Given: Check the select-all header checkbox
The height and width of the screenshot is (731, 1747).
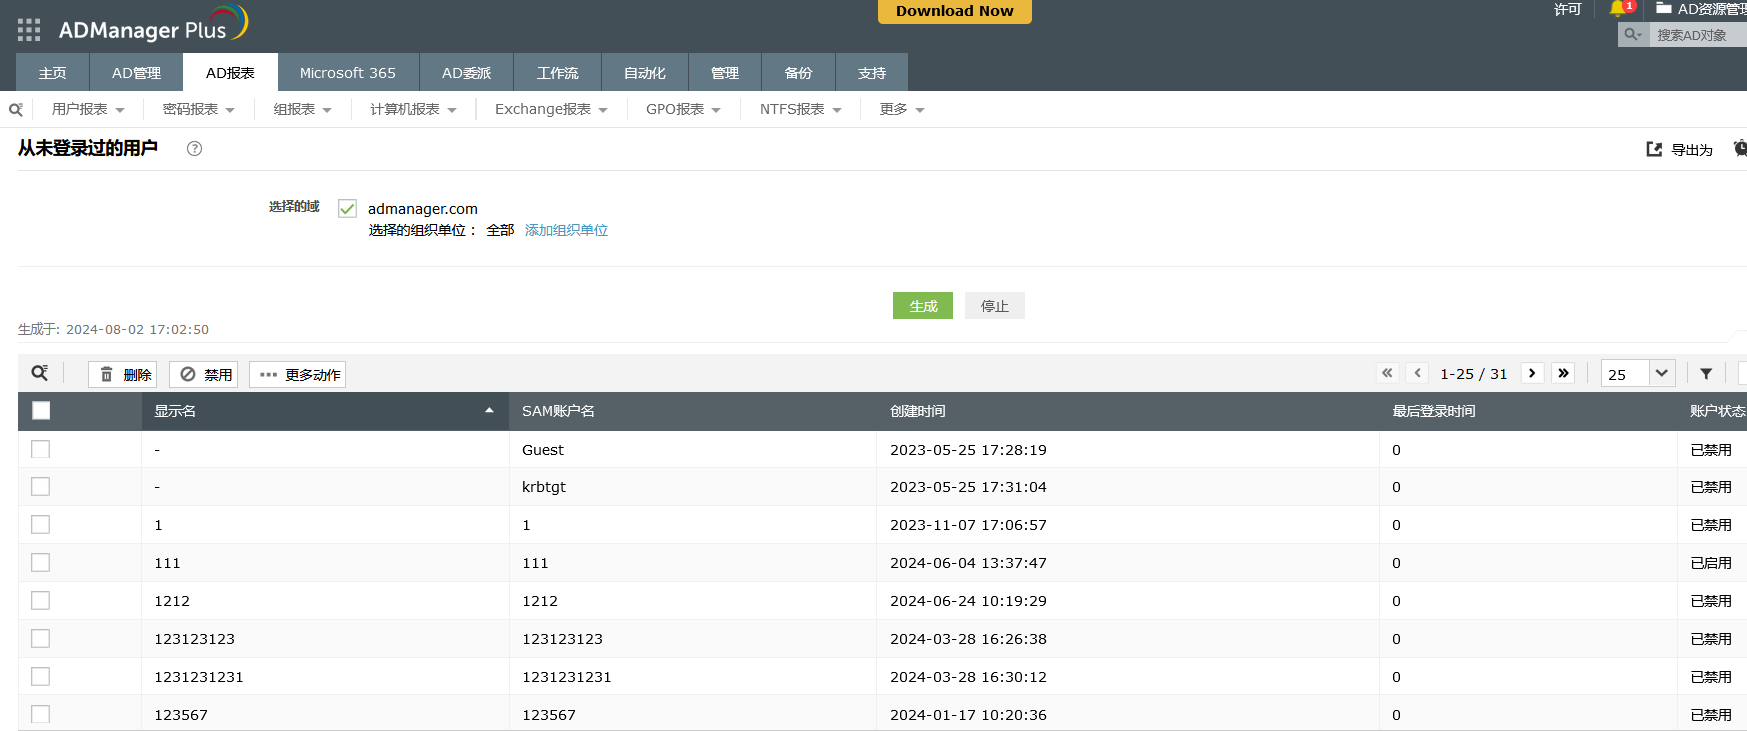Looking at the screenshot, I should point(41,410).
